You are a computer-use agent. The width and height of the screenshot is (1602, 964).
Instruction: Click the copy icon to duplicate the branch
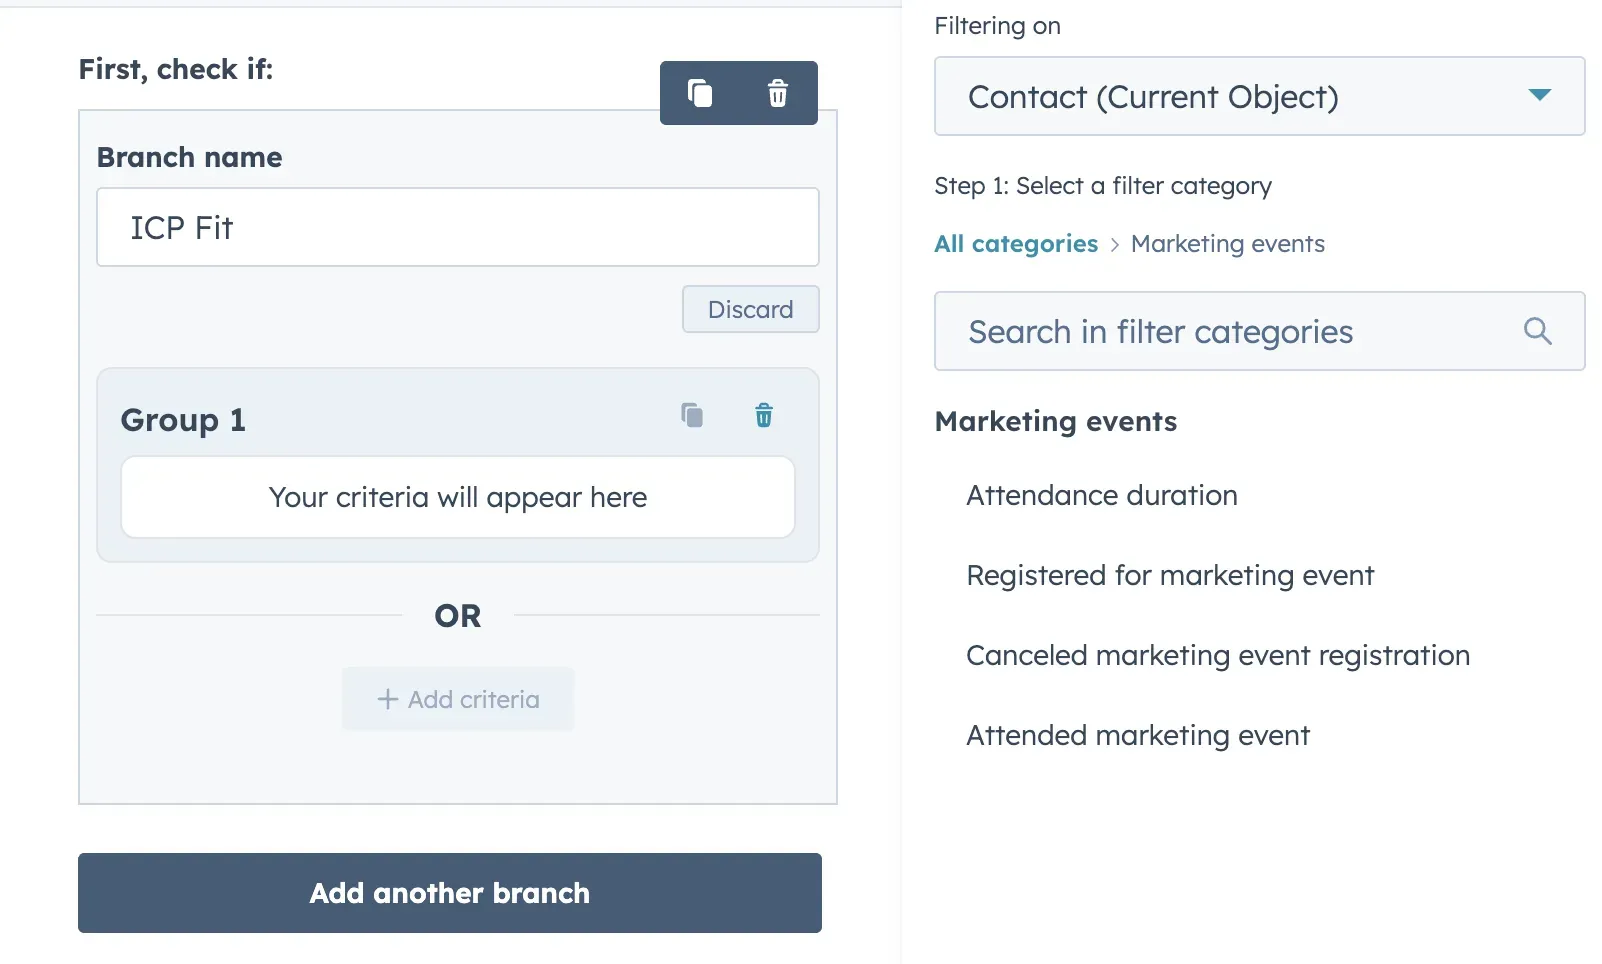[700, 92]
